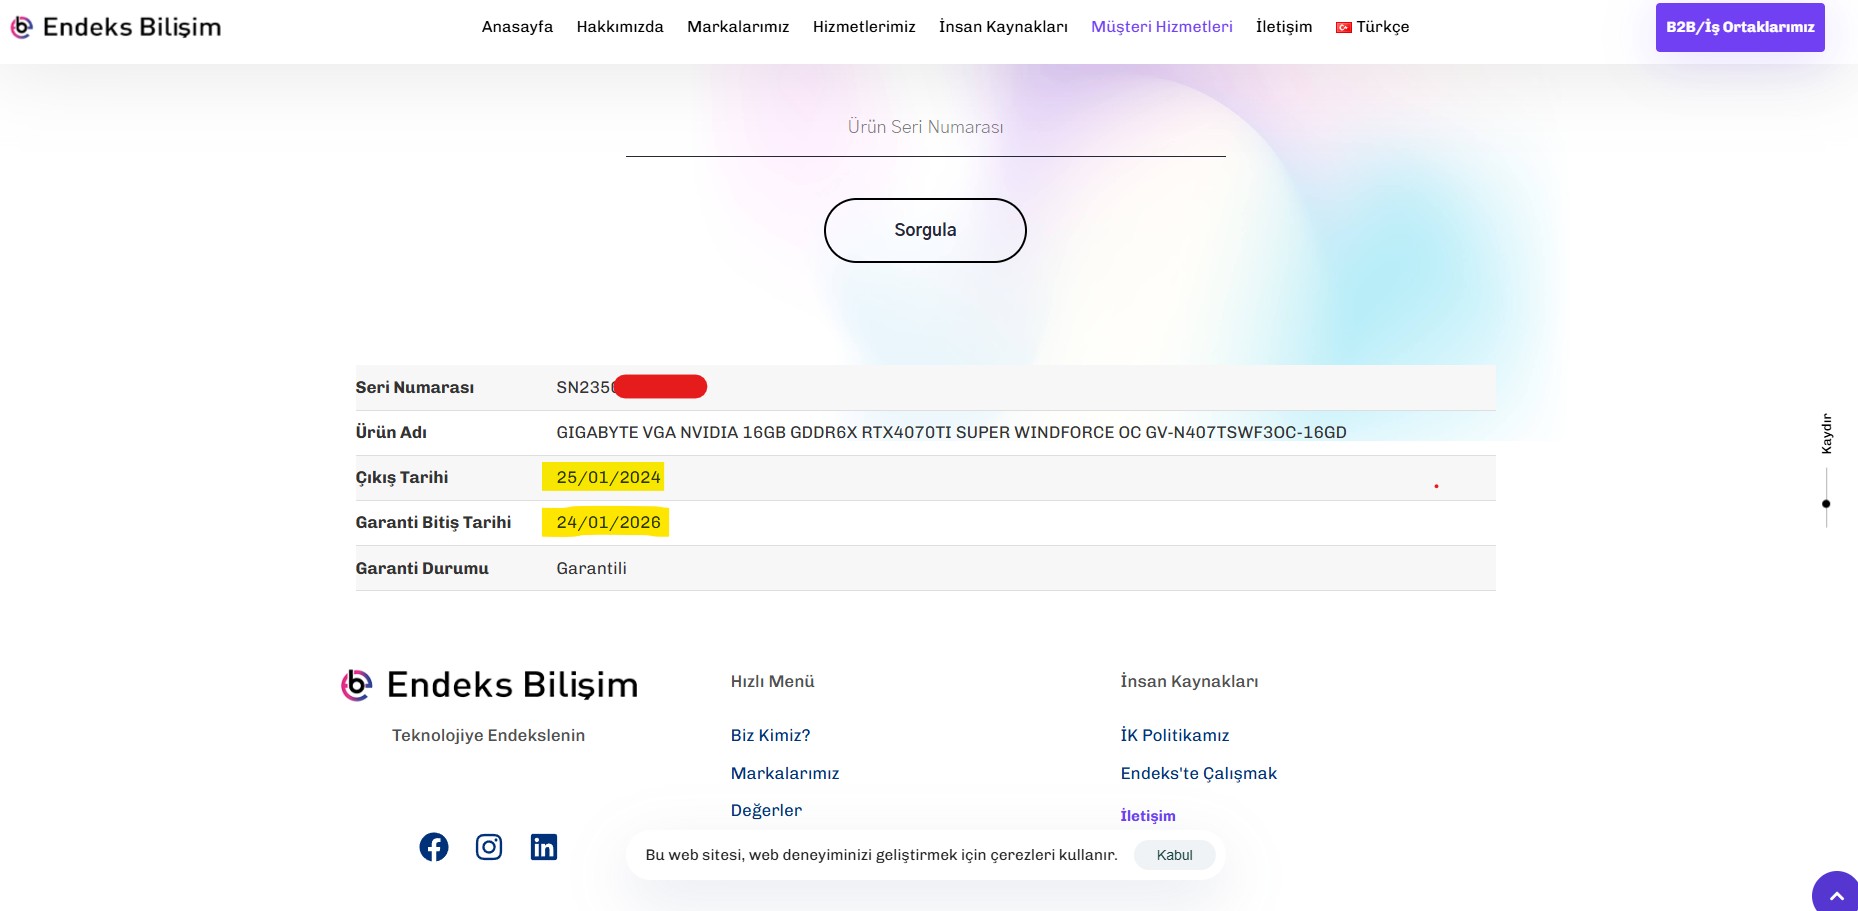Click the B2B/İş Ortaklarımız button
1858x911 pixels.
[1740, 27]
